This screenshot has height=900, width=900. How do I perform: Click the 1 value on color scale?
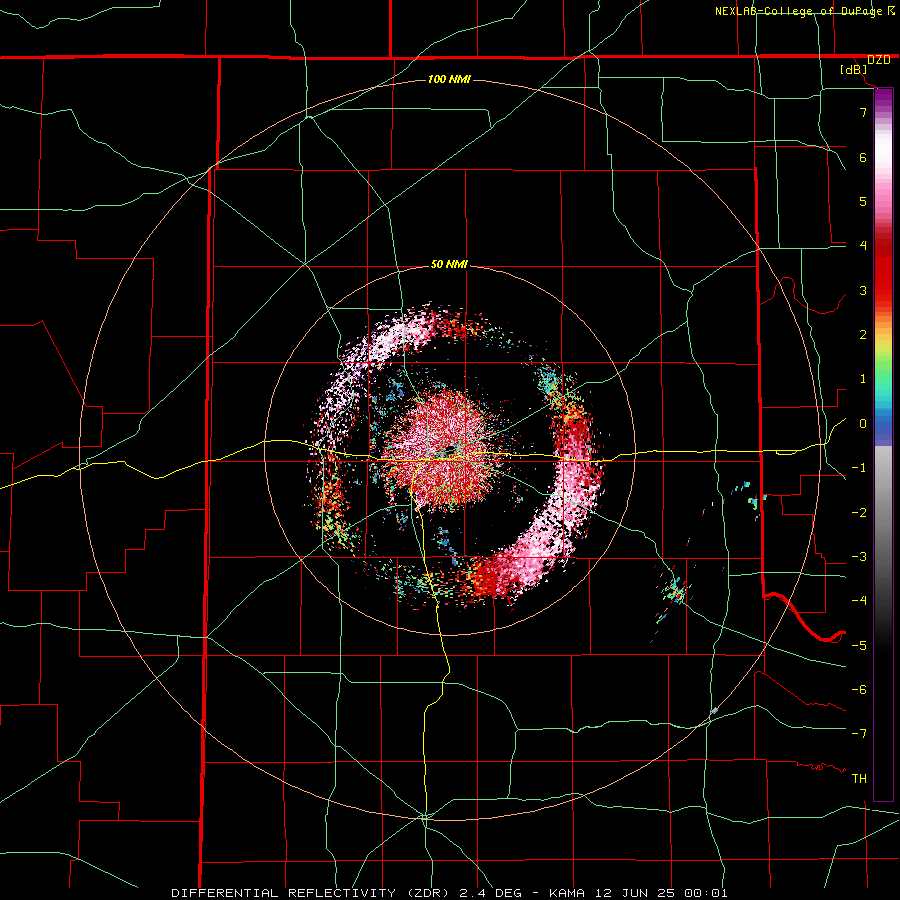tap(863, 379)
